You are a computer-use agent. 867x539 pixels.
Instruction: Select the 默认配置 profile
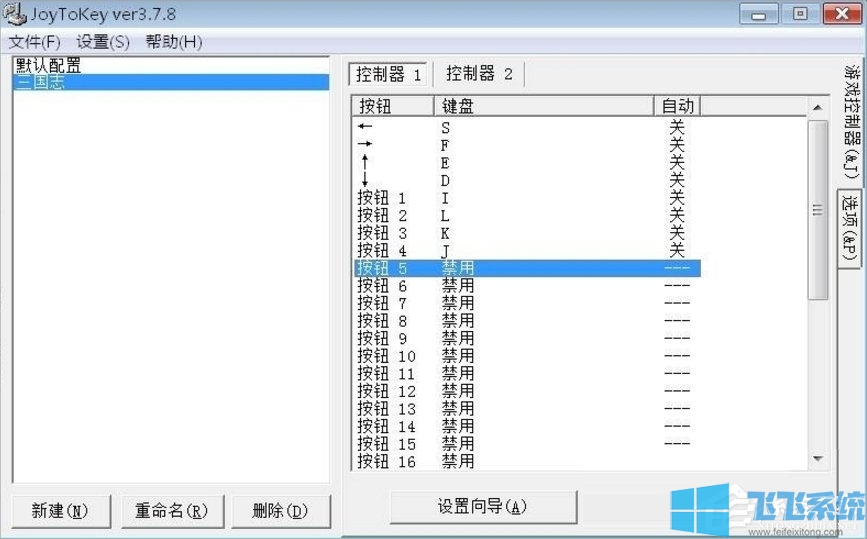tap(171, 65)
